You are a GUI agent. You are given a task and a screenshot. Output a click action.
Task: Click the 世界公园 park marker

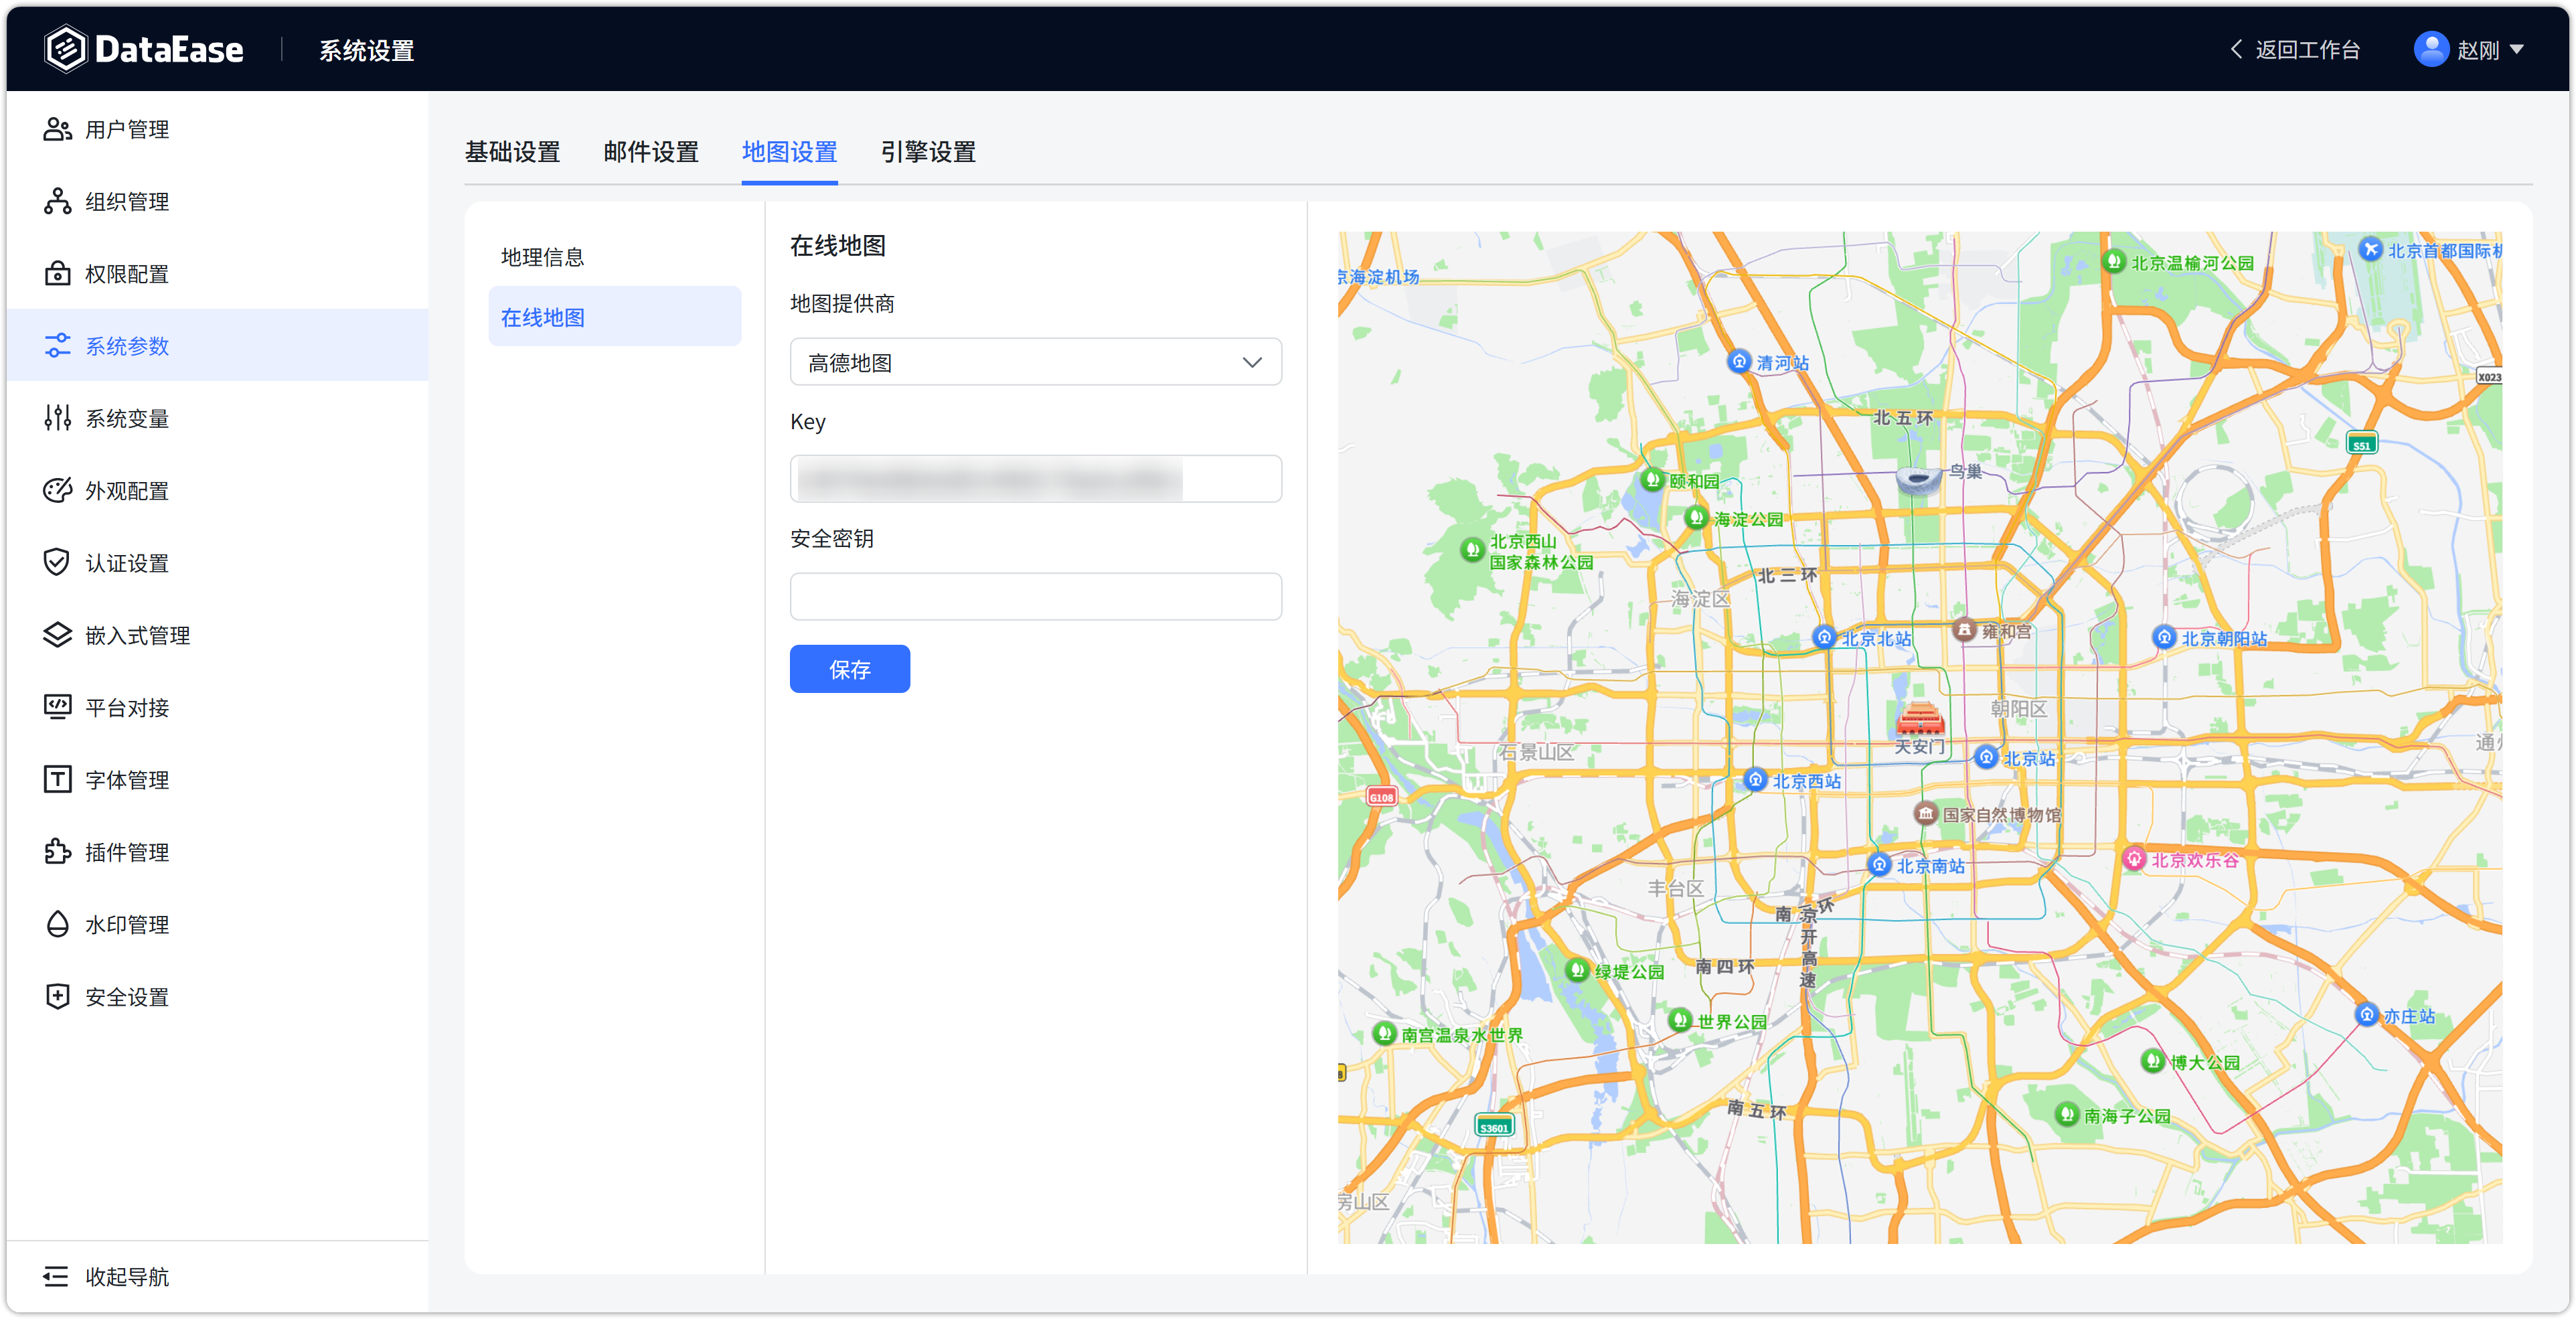pyautogui.click(x=1680, y=1020)
